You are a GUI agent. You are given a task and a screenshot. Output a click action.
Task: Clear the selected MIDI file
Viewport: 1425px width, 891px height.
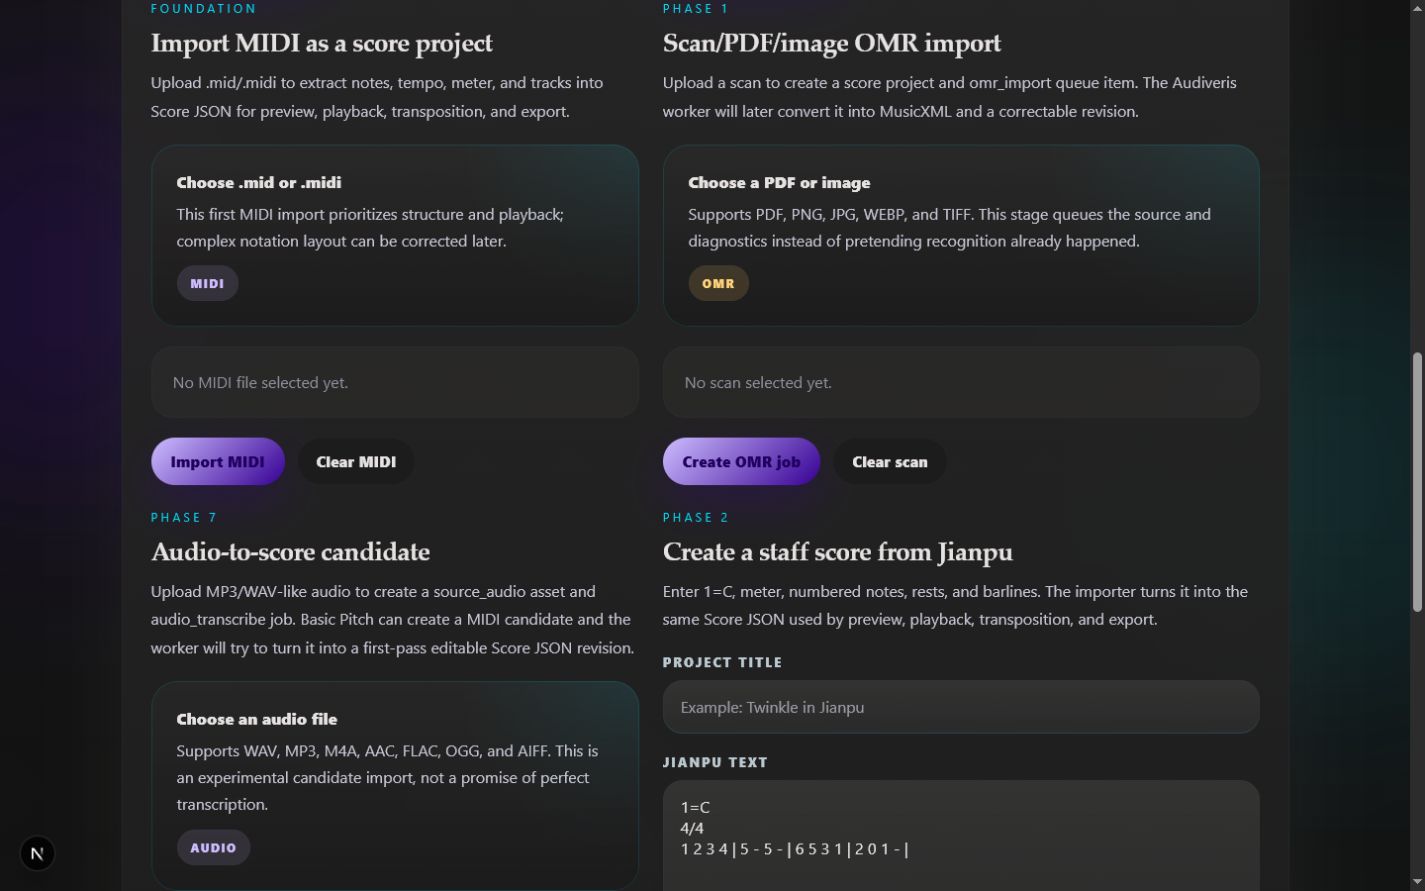(x=356, y=462)
